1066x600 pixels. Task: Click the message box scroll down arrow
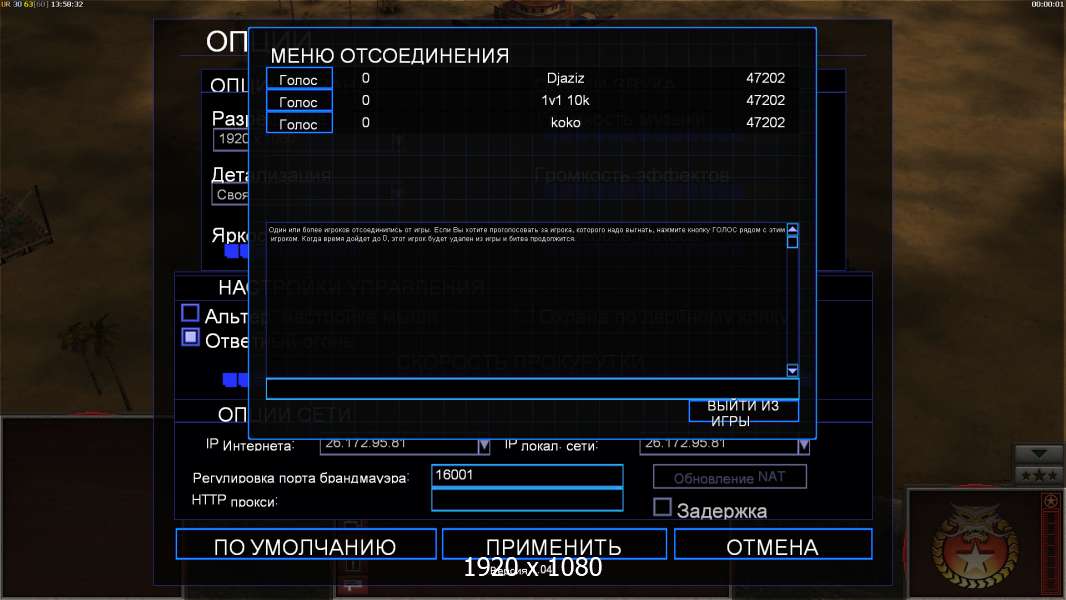coord(792,370)
